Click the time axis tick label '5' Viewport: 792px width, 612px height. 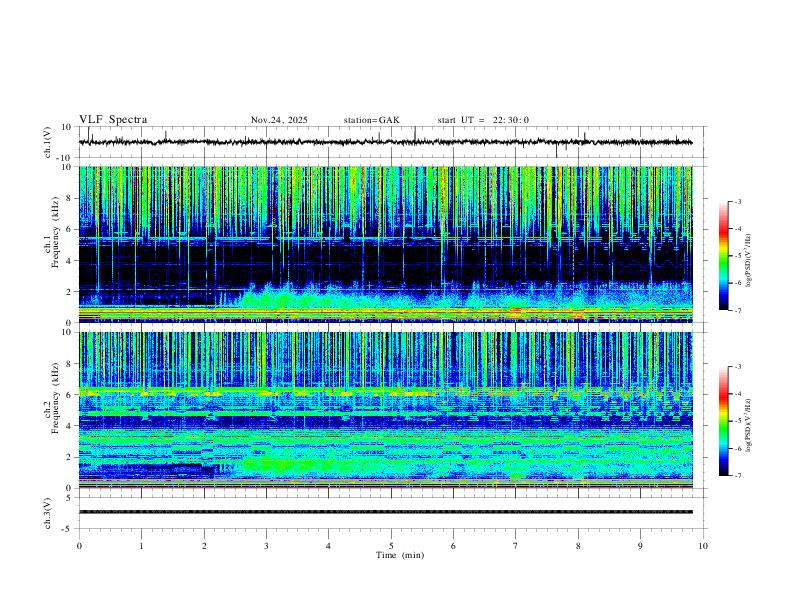(391, 546)
